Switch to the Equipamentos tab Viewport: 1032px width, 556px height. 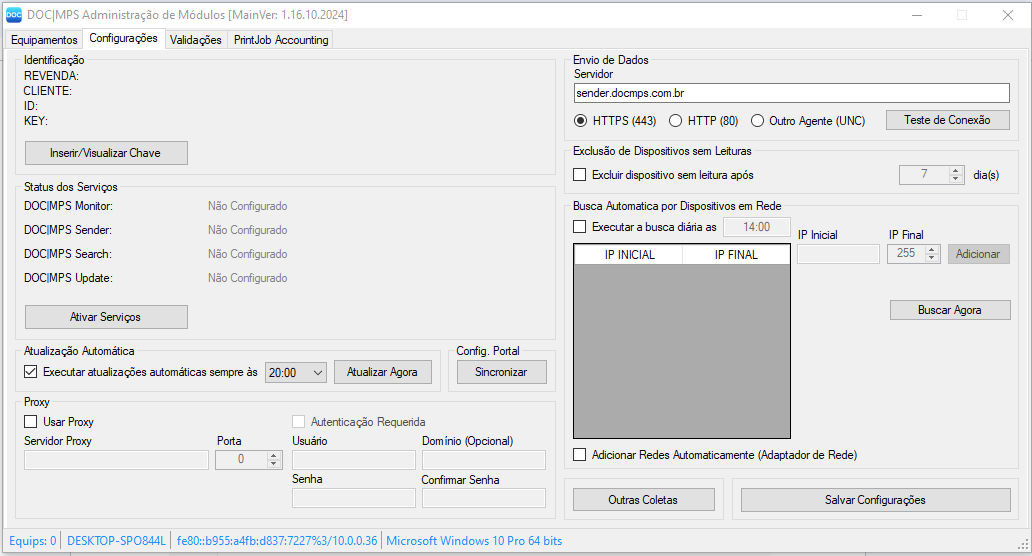44,39
